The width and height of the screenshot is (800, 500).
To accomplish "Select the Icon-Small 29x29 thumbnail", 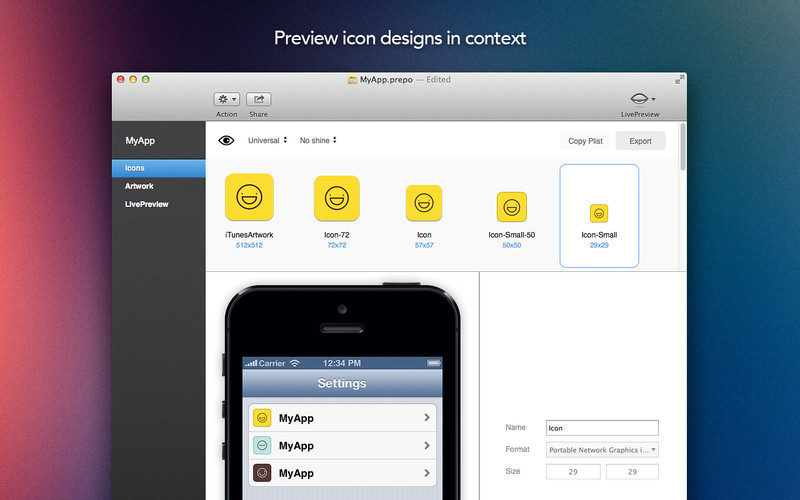I will coord(599,213).
